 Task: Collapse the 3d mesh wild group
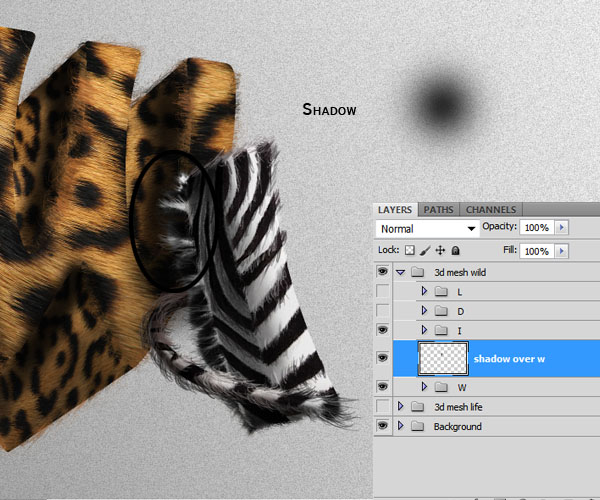click(x=400, y=272)
